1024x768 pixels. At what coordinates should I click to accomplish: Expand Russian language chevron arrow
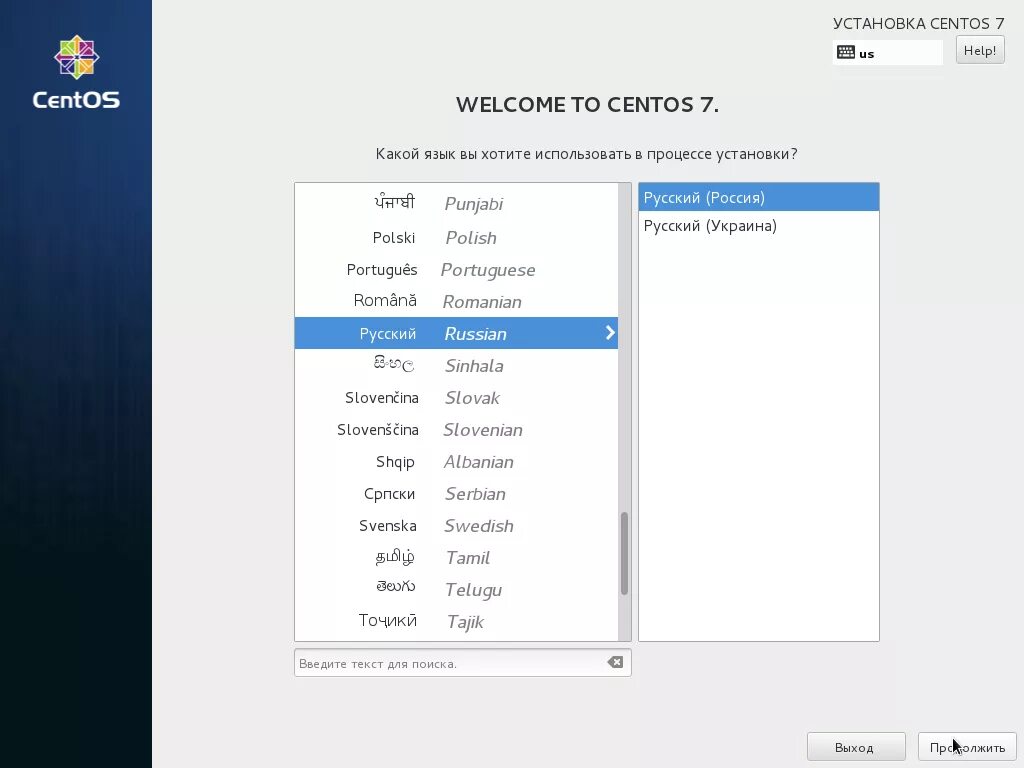(609, 332)
